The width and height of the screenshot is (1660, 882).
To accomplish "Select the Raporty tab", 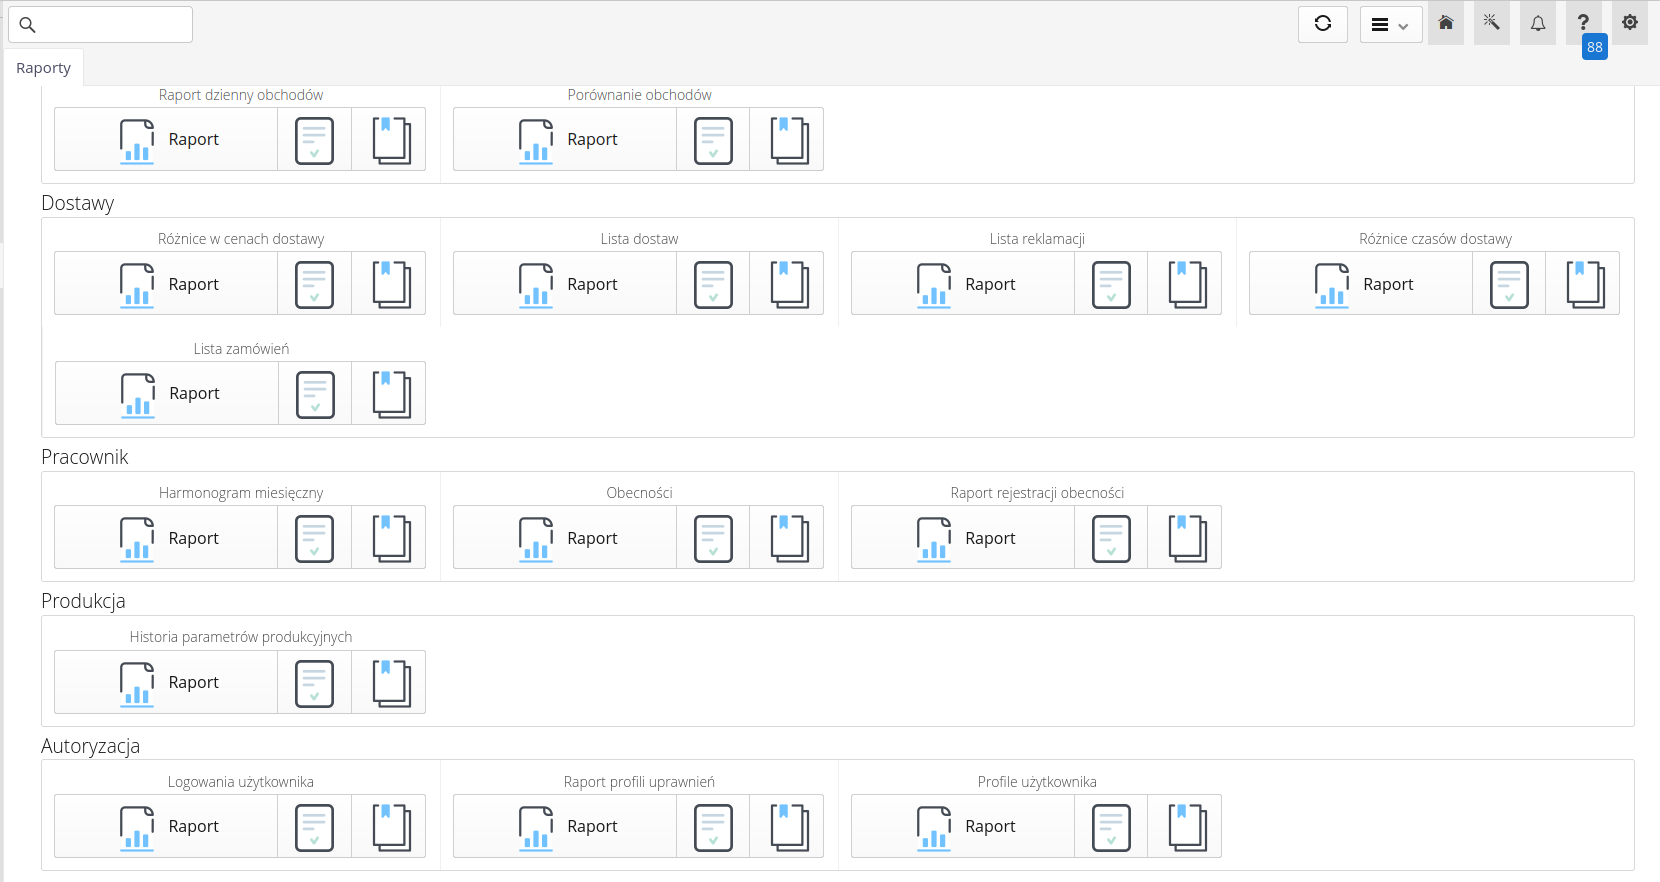I will 43,68.
